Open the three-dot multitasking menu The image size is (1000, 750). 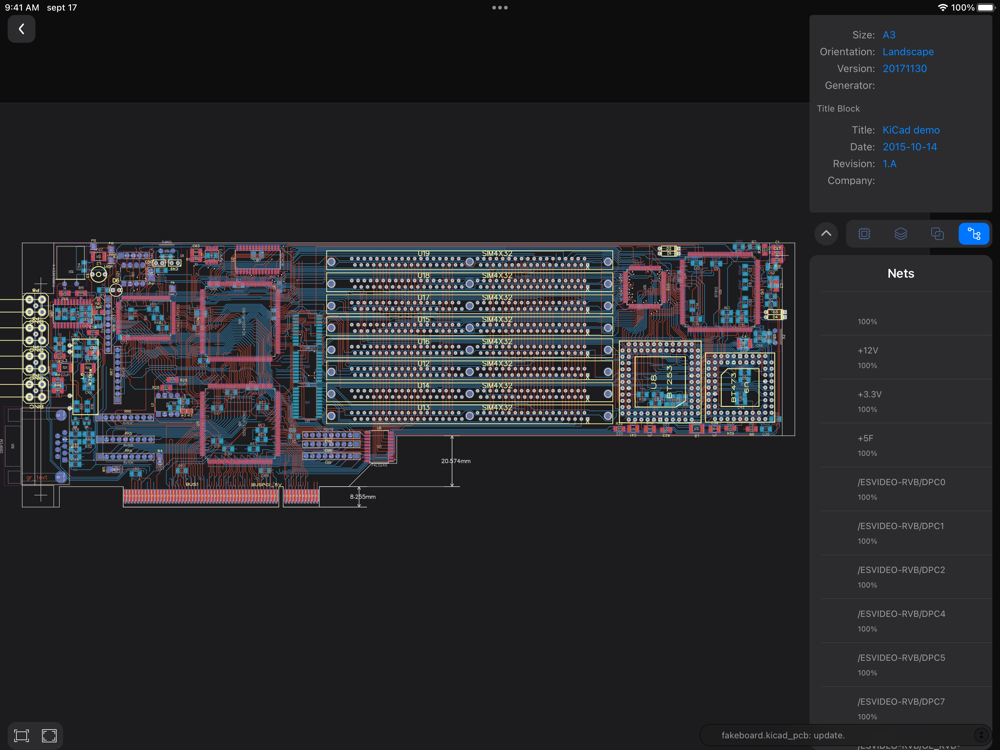coord(500,8)
